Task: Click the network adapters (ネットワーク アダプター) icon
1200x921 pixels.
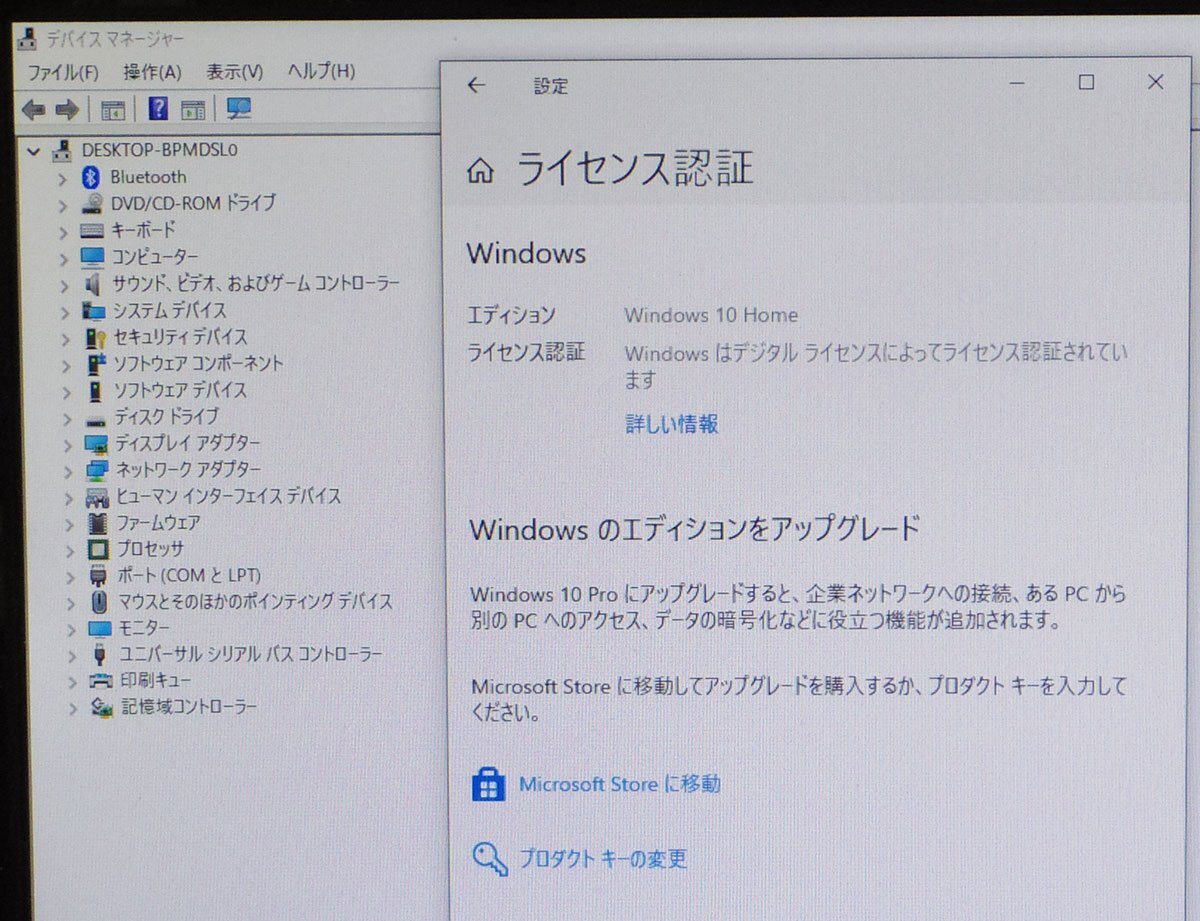Action: pos(97,470)
